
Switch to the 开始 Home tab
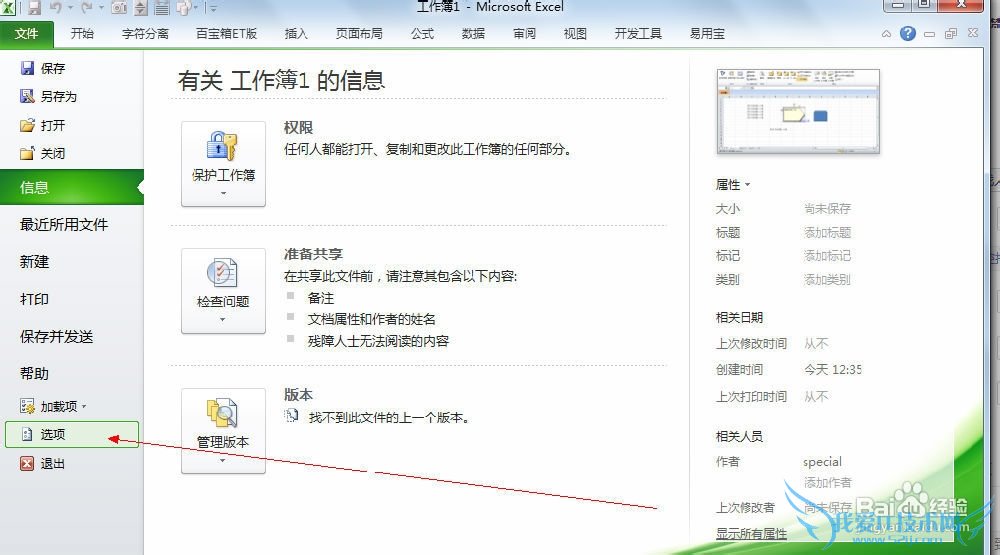[82, 34]
